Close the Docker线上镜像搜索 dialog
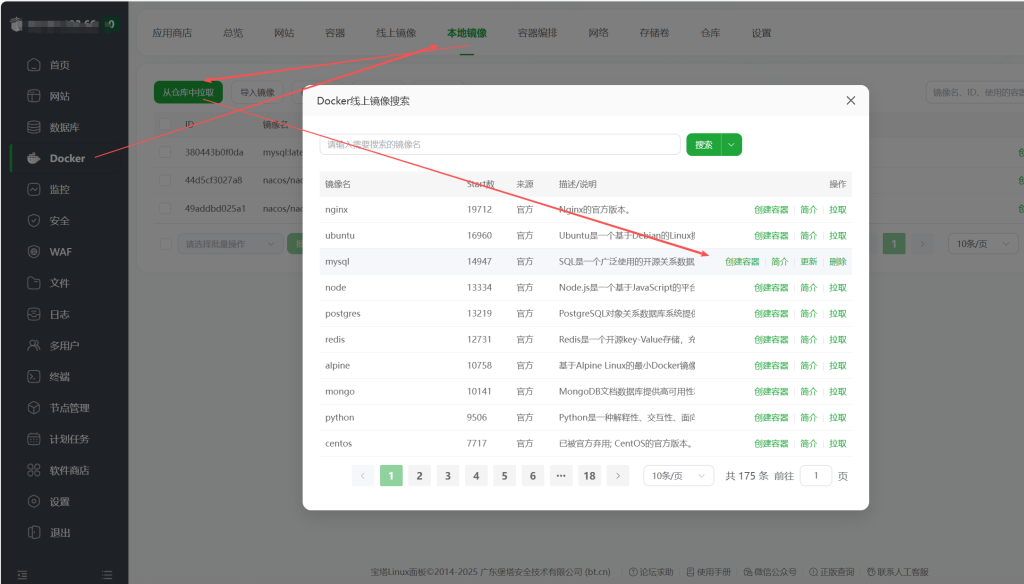 tap(851, 100)
